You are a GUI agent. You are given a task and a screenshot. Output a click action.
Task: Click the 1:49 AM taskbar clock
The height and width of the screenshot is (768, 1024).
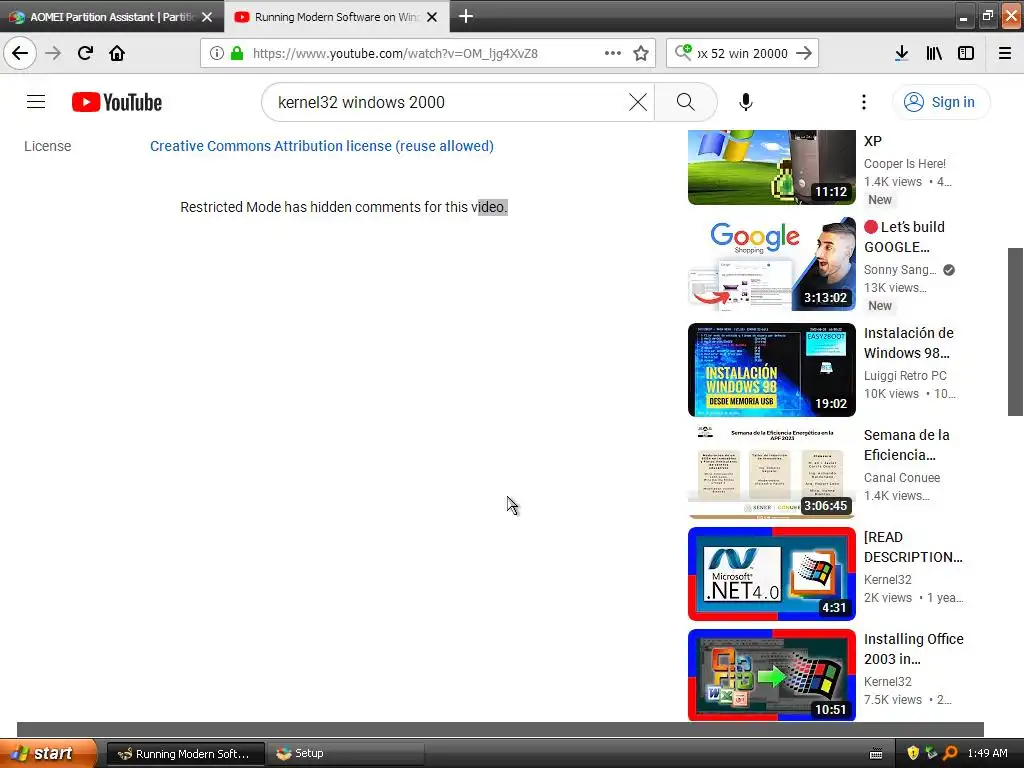click(987, 753)
